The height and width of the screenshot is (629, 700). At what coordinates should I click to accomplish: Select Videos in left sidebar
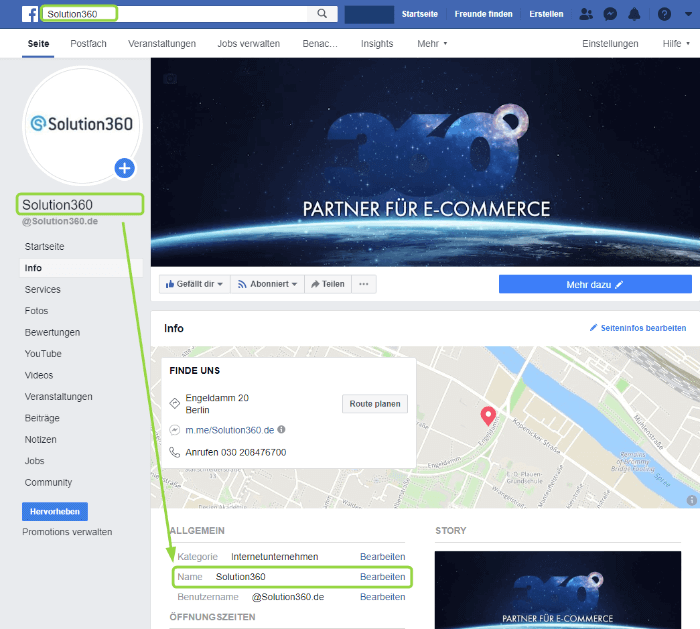pos(39,375)
